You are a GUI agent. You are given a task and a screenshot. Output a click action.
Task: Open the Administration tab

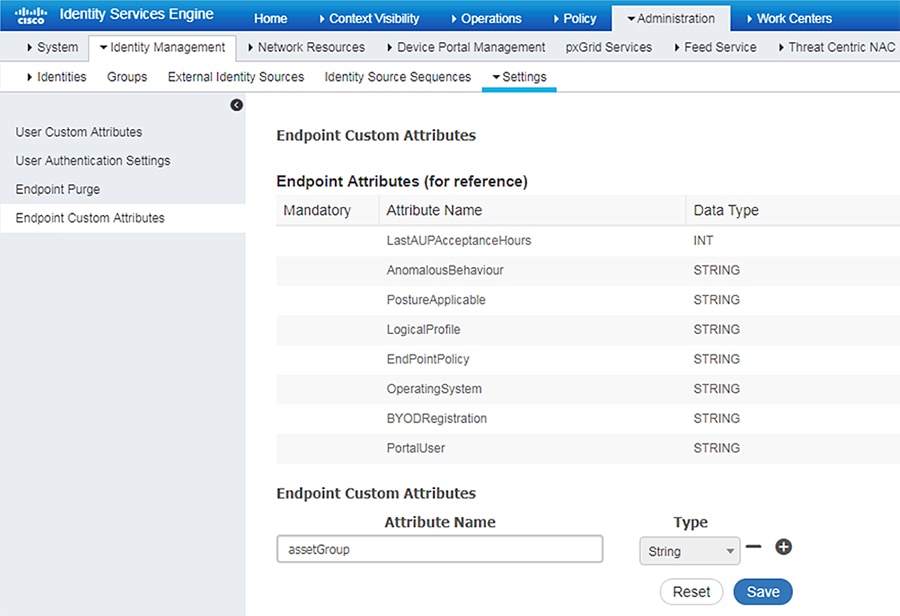pos(671,18)
